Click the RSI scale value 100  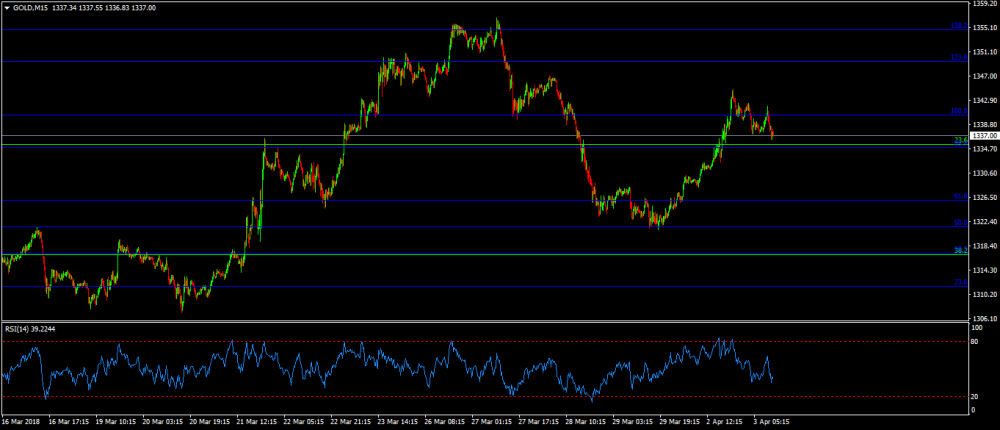[976, 327]
